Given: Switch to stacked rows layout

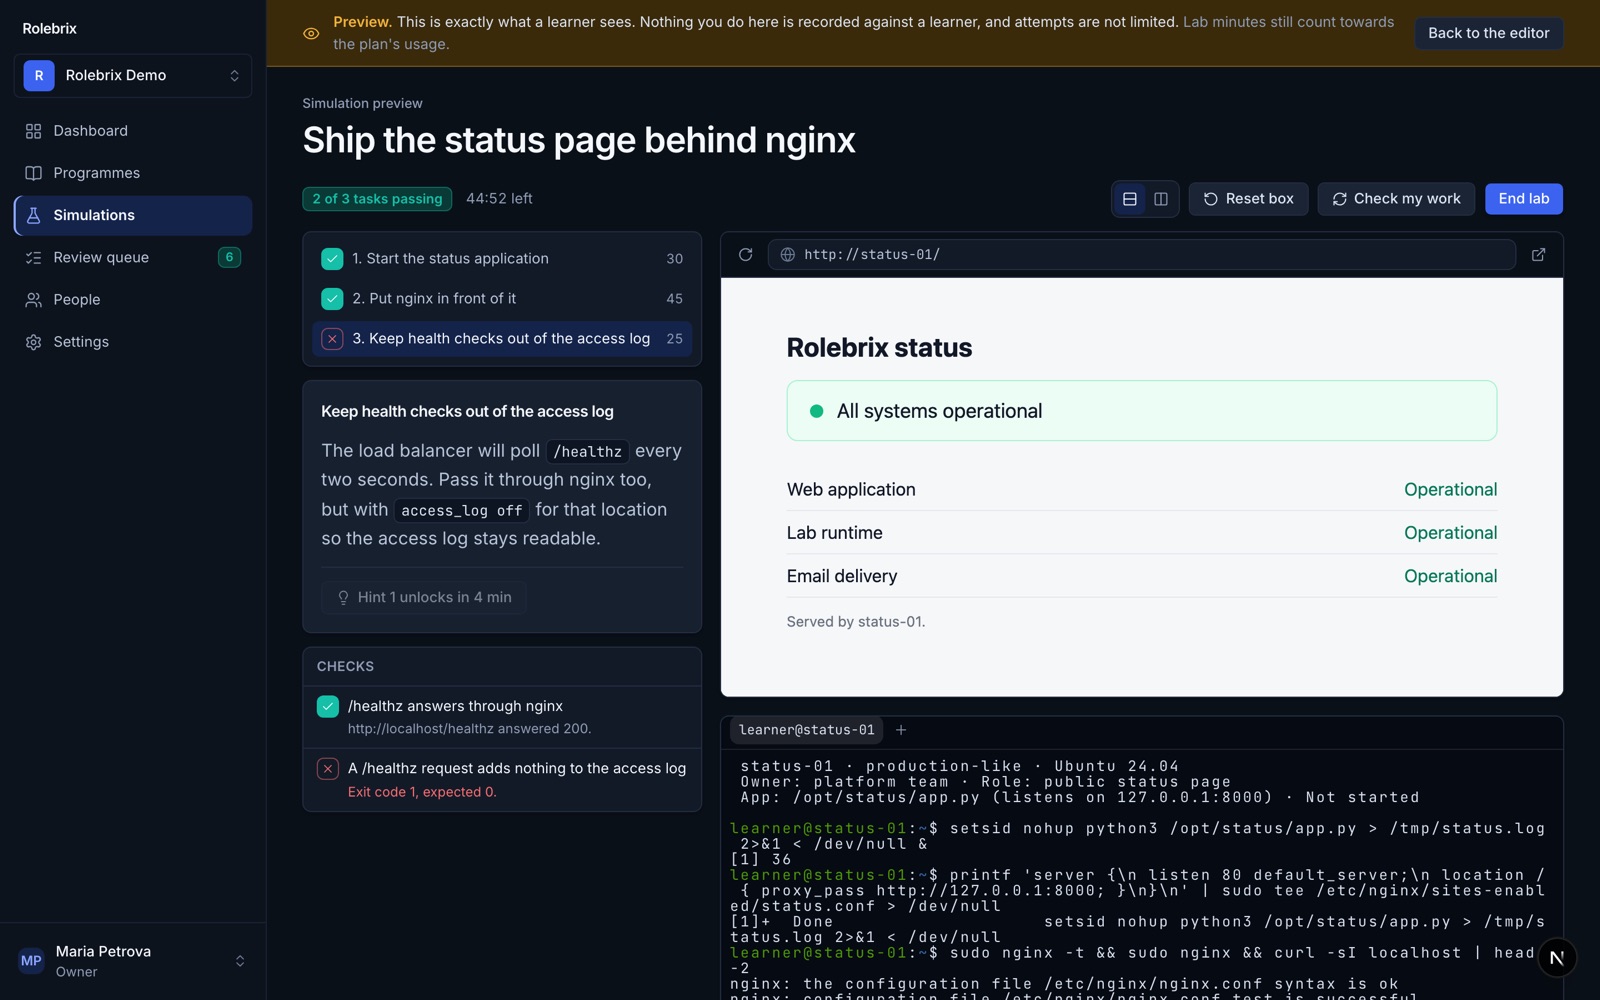Looking at the screenshot, I should pos(1130,199).
